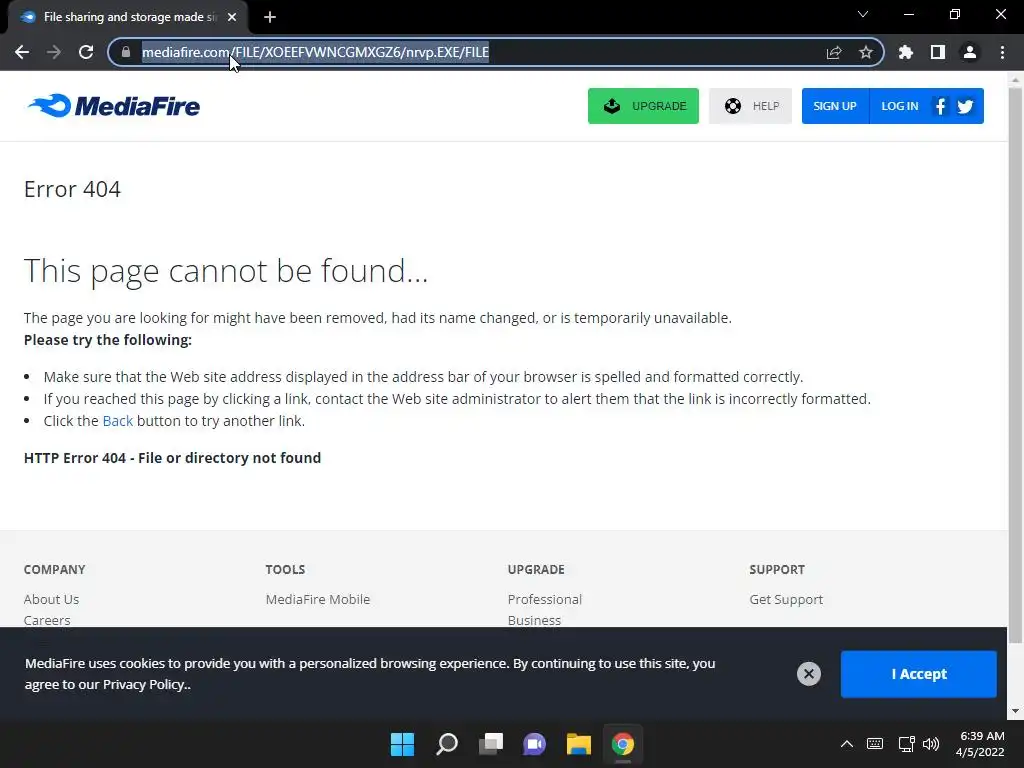Click the scrollbar down arrow
This screenshot has width=1024, height=768.
point(1015,711)
